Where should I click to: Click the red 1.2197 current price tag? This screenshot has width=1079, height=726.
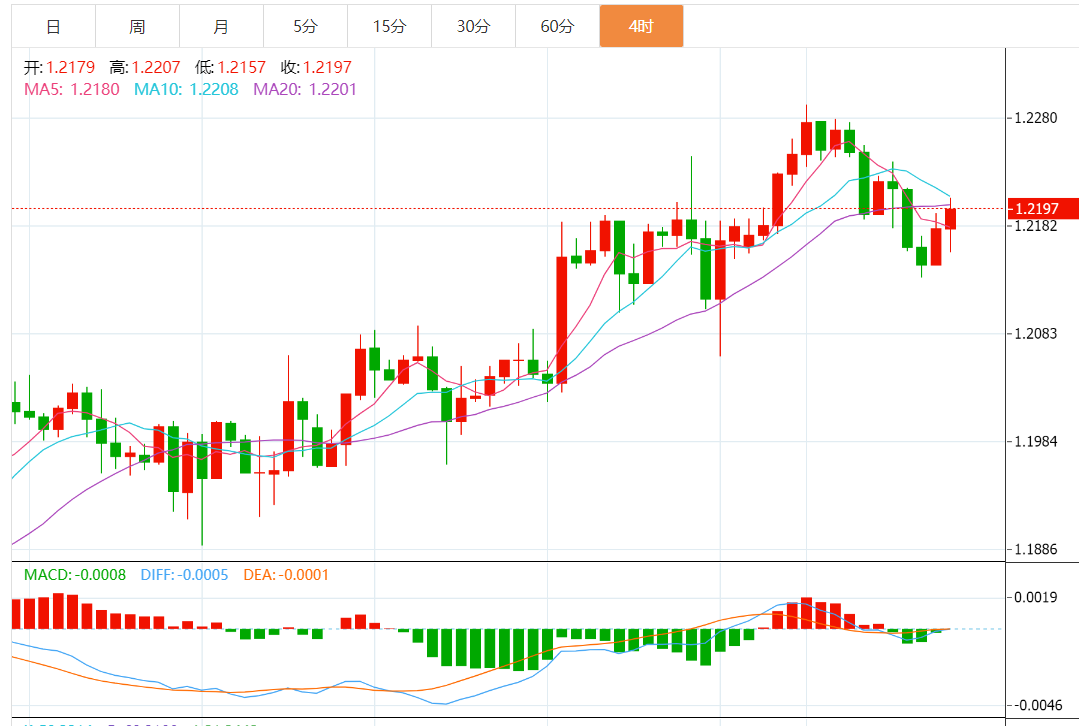(x=1044, y=209)
